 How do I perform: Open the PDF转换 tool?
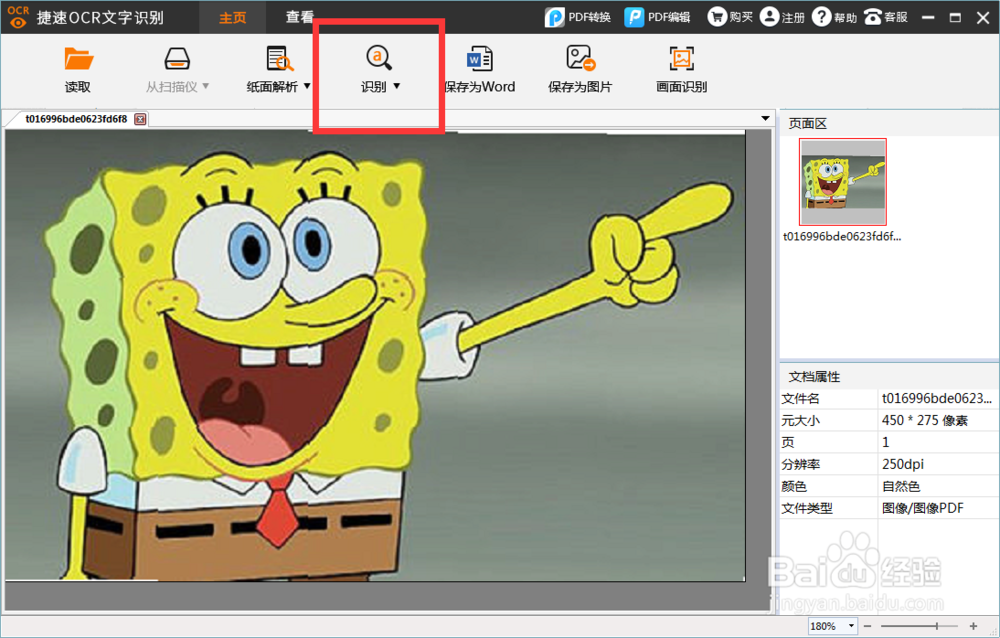coord(578,17)
